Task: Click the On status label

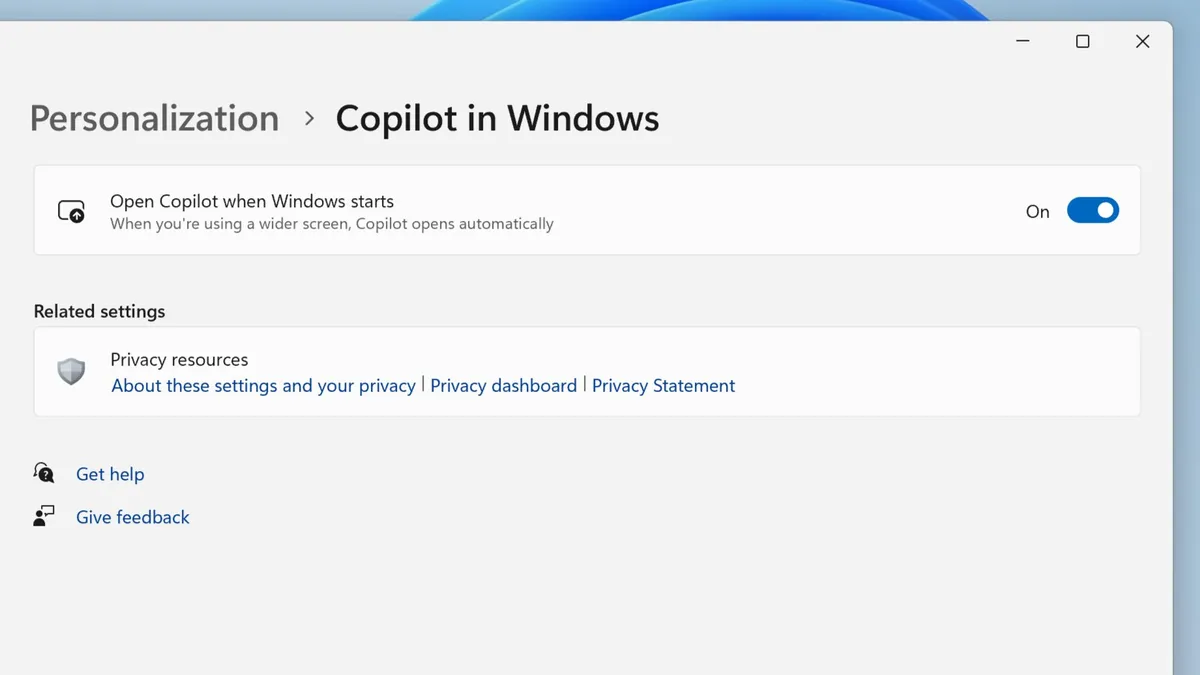Action: coord(1038,212)
